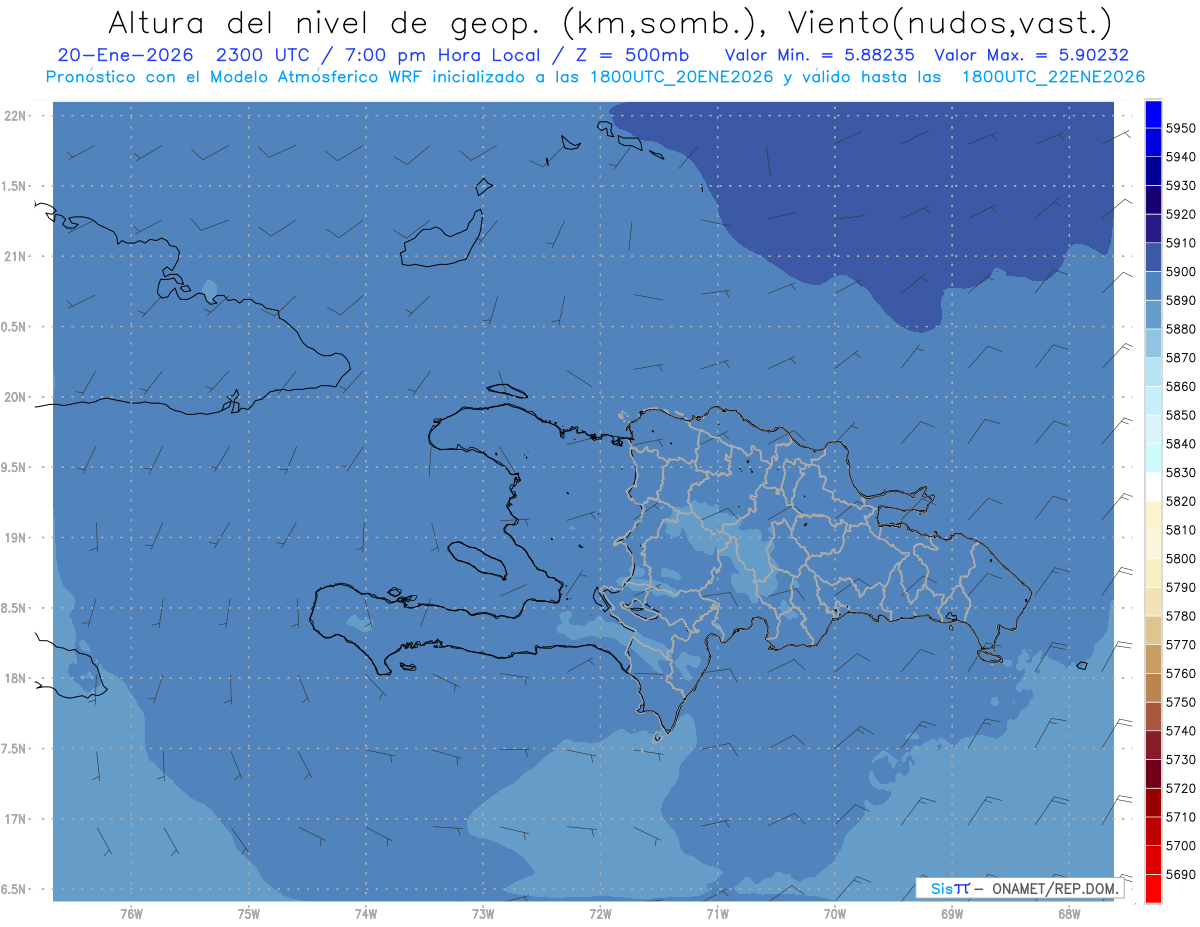Click the '72W' longitude label

[x=600, y=913]
